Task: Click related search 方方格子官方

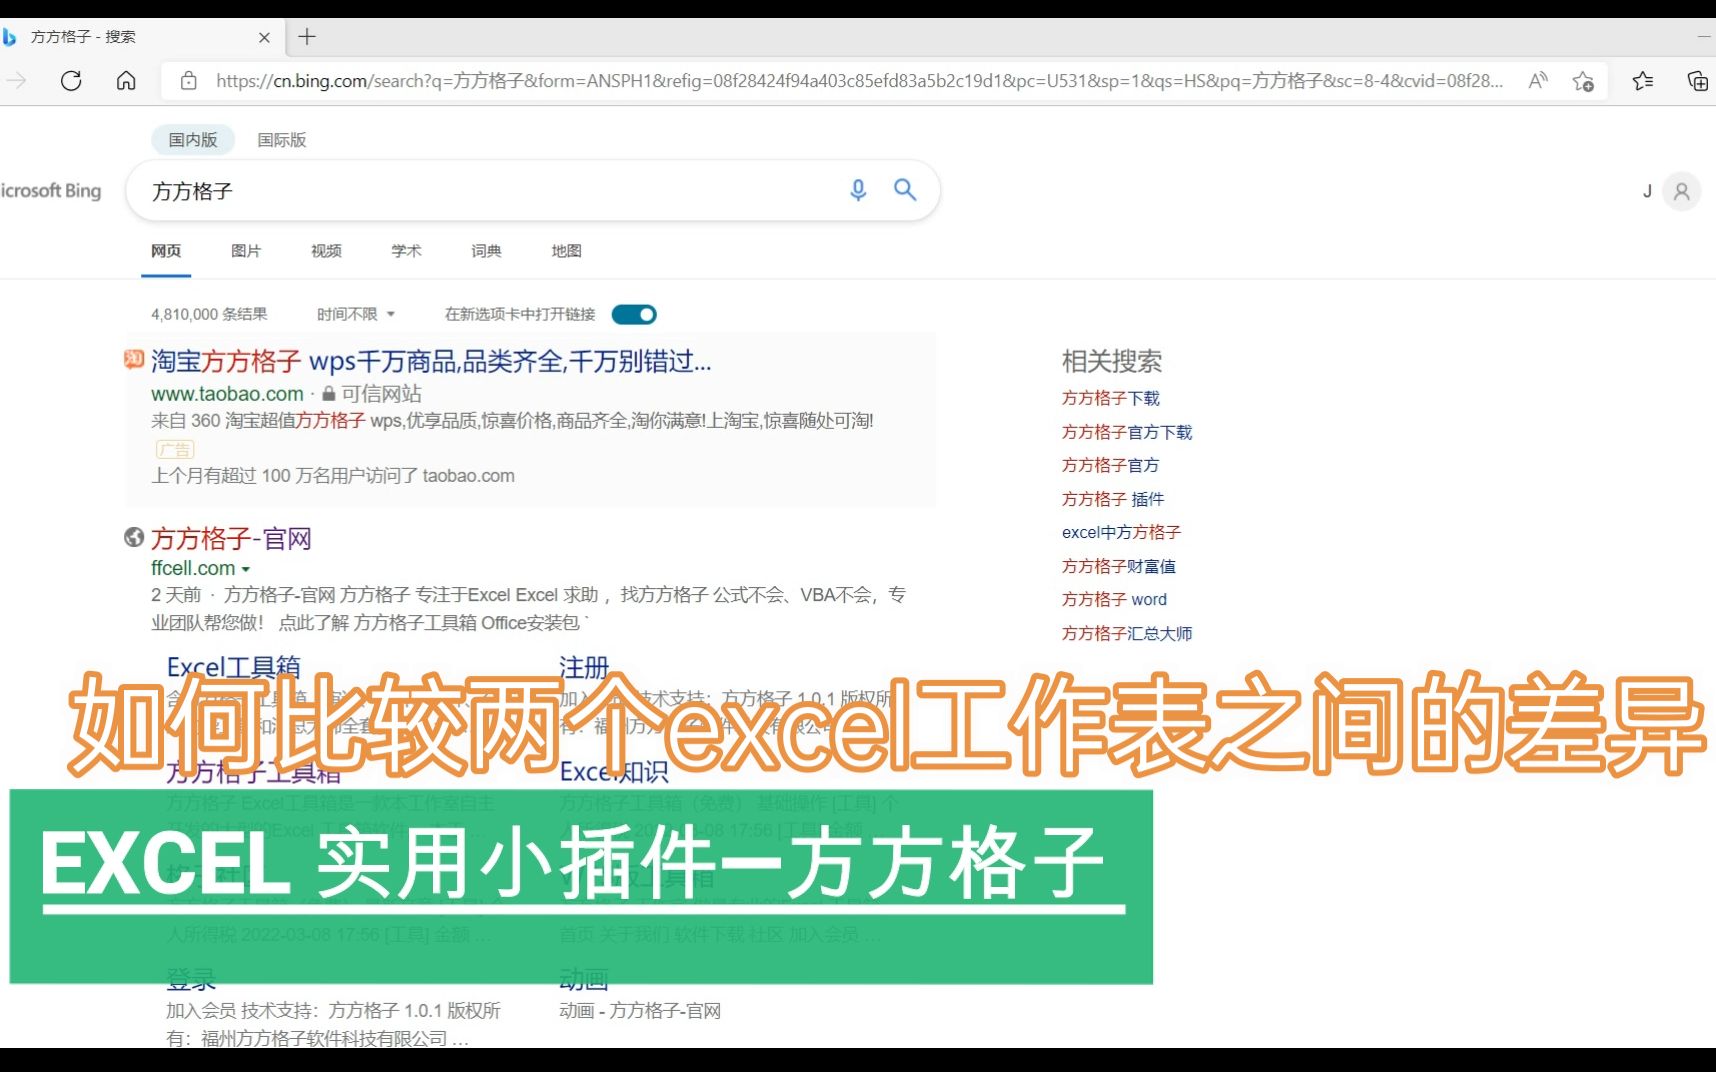Action: point(1111,465)
